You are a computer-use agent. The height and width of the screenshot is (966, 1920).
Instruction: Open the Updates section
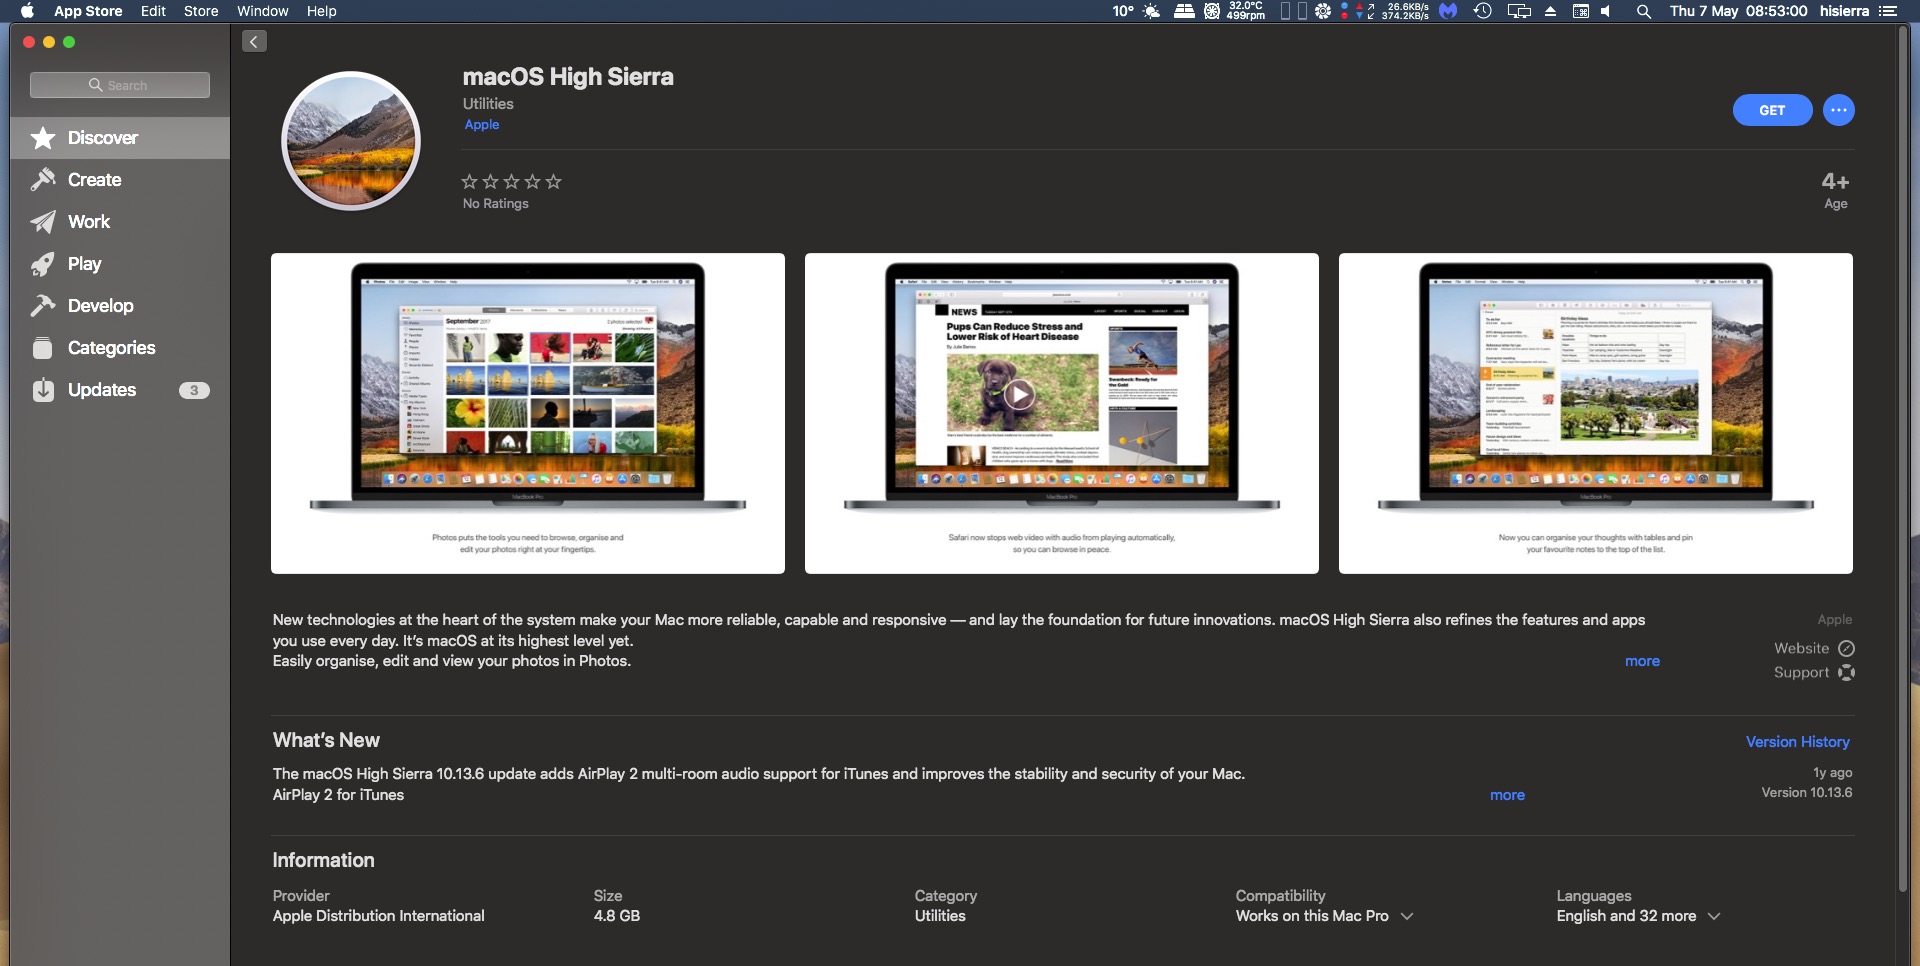click(x=120, y=390)
